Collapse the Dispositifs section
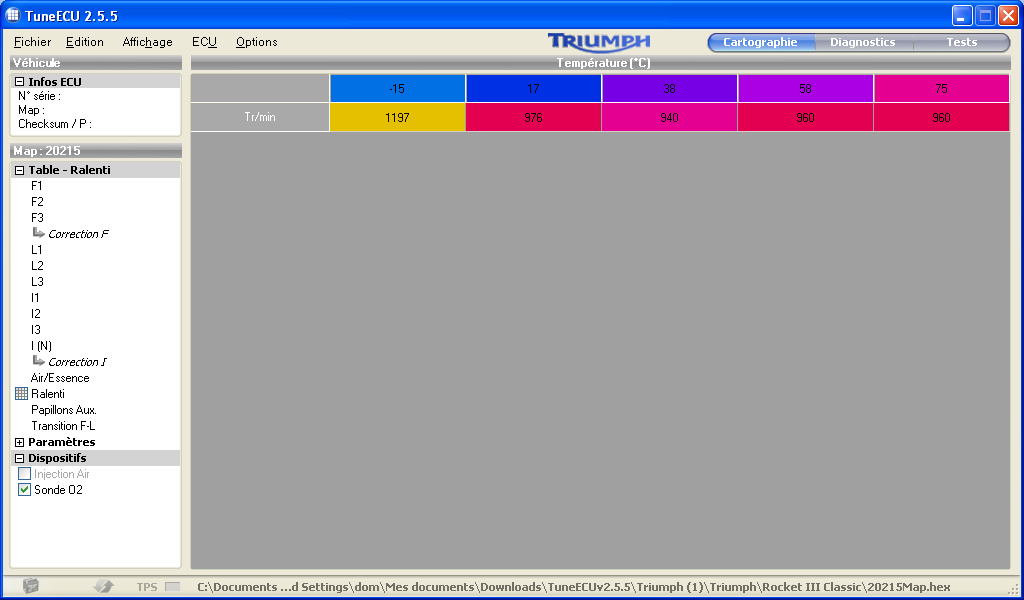 point(20,458)
